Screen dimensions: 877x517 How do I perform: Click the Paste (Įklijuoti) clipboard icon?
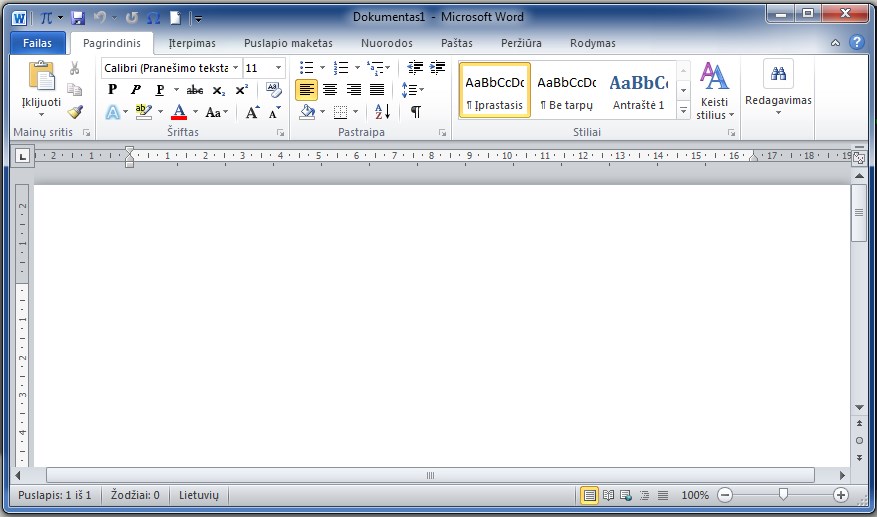pyautogui.click(x=41, y=76)
